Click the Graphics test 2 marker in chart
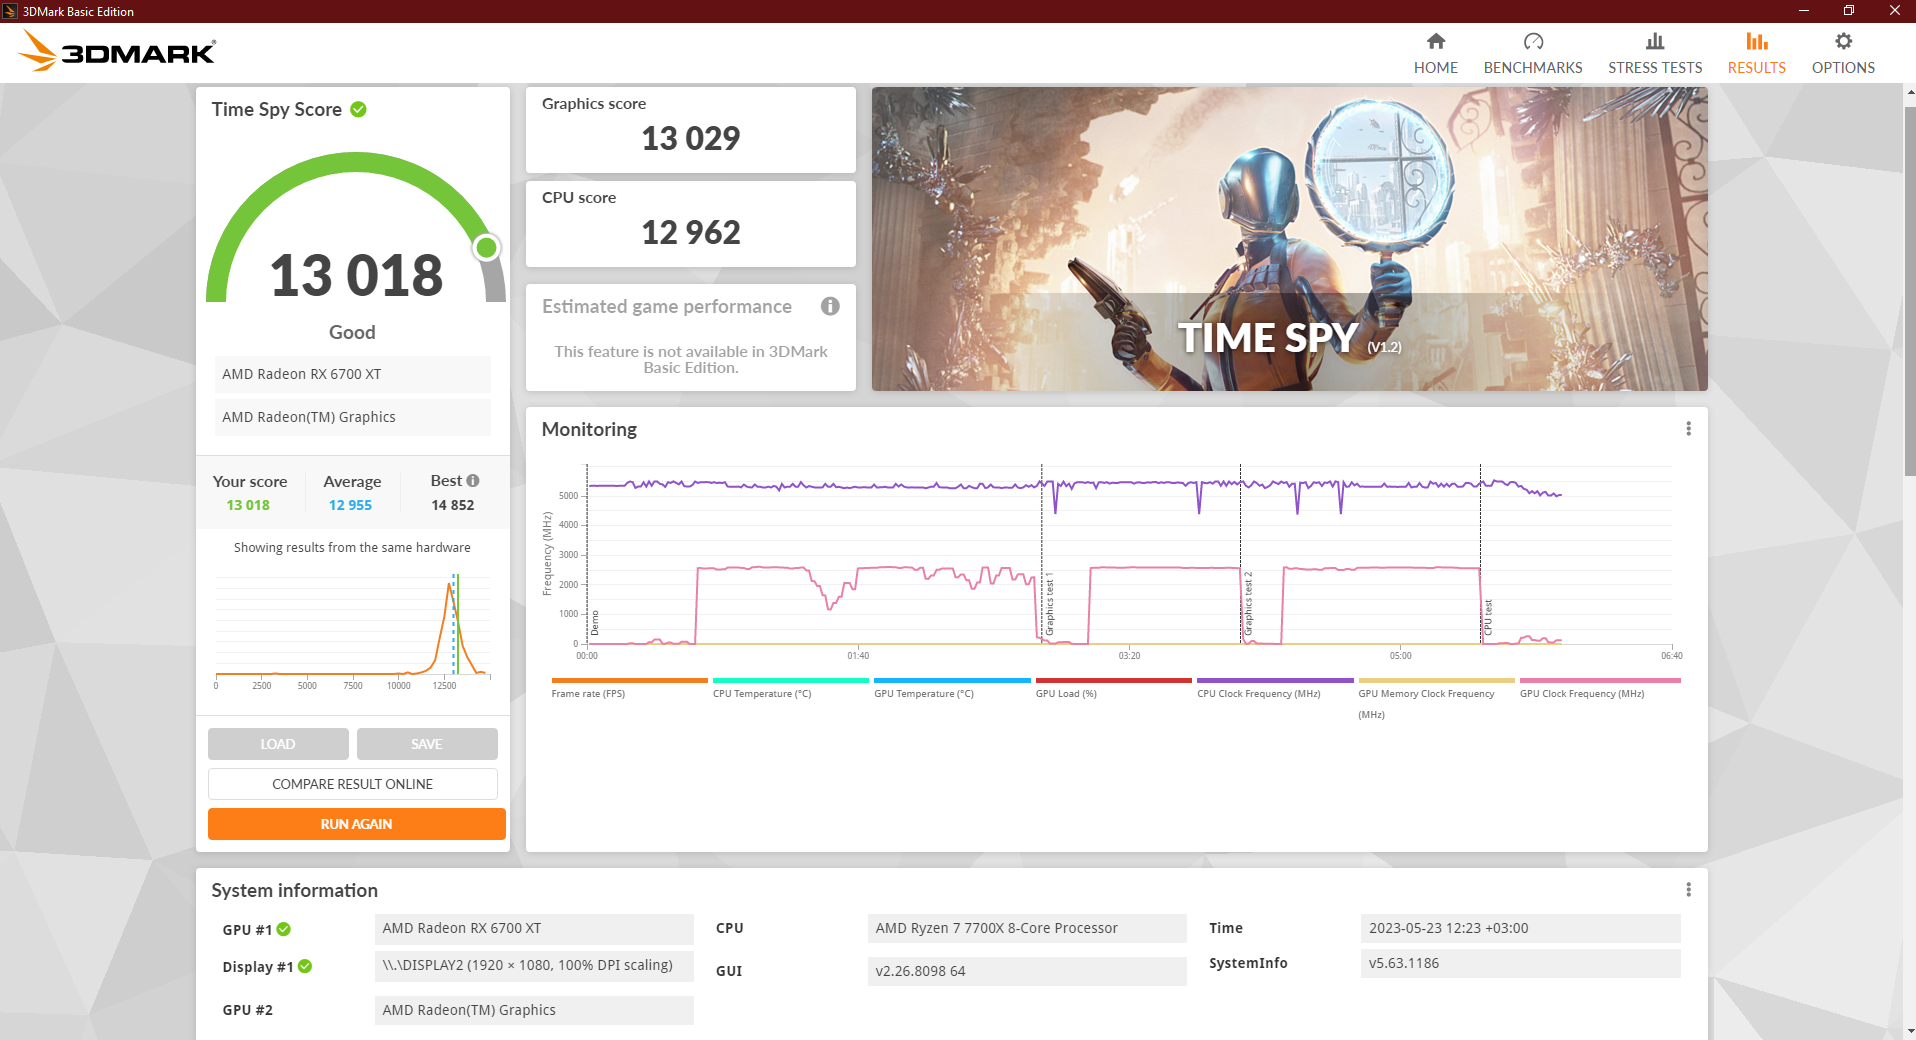The image size is (1916, 1040). pyautogui.click(x=1248, y=604)
